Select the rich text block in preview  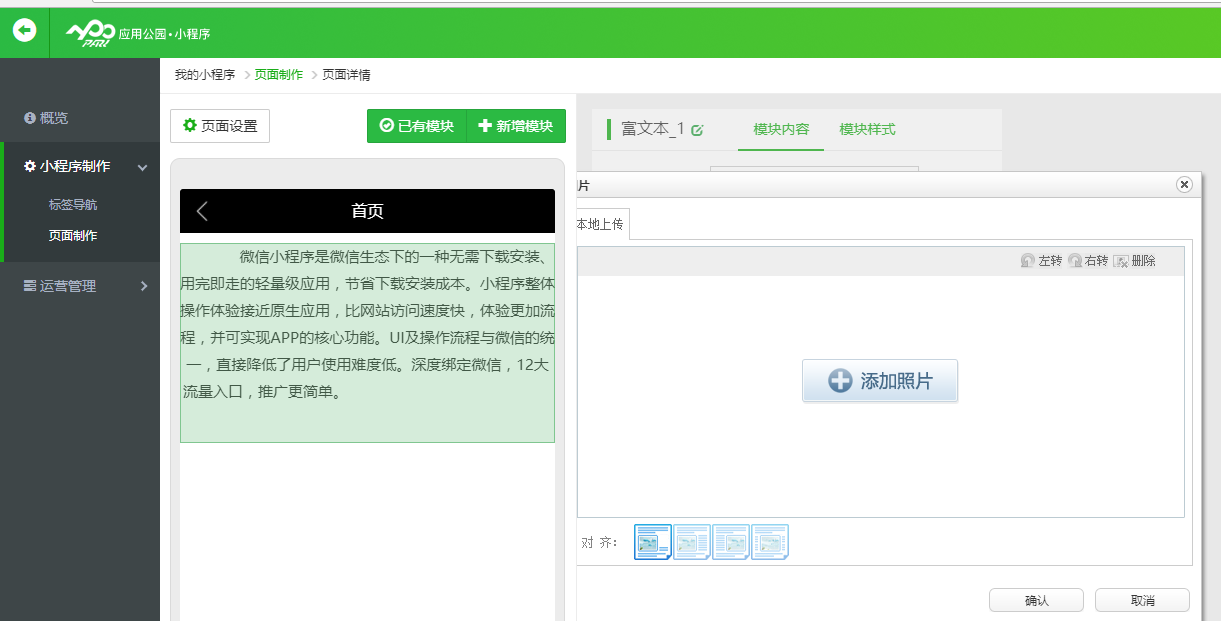coord(367,342)
